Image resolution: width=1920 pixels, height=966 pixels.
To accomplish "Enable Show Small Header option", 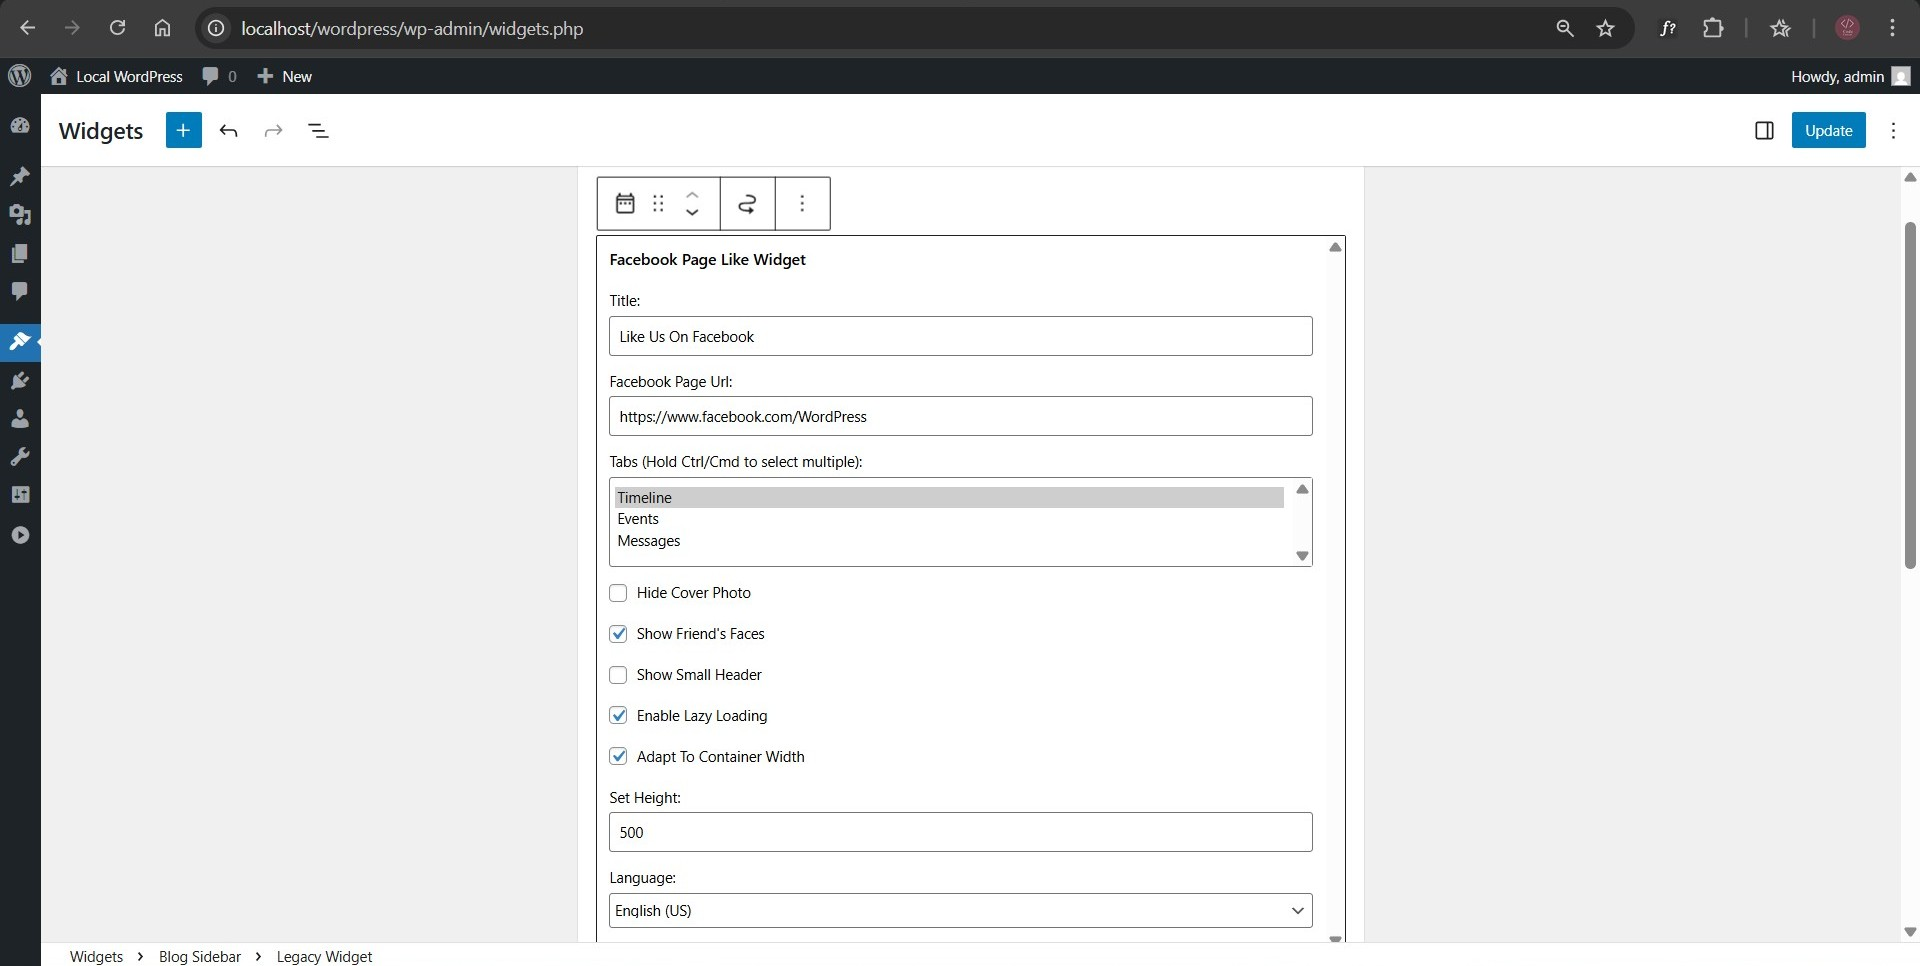I will [618, 675].
